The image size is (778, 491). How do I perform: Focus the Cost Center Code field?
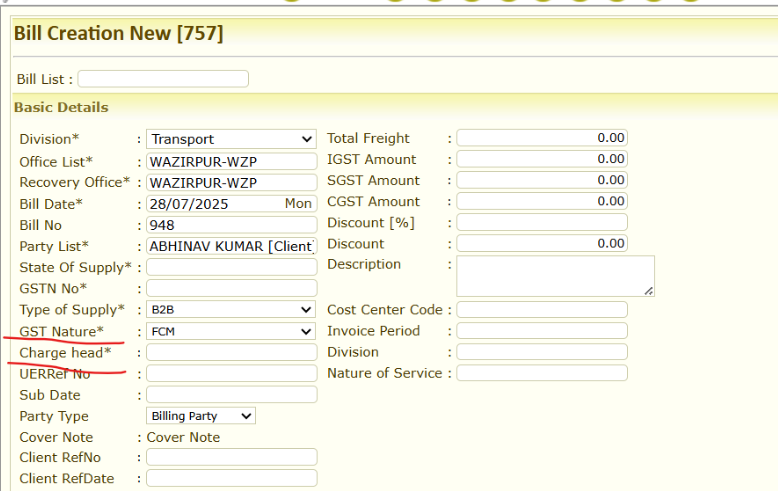pyautogui.click(x=542, y=310)
